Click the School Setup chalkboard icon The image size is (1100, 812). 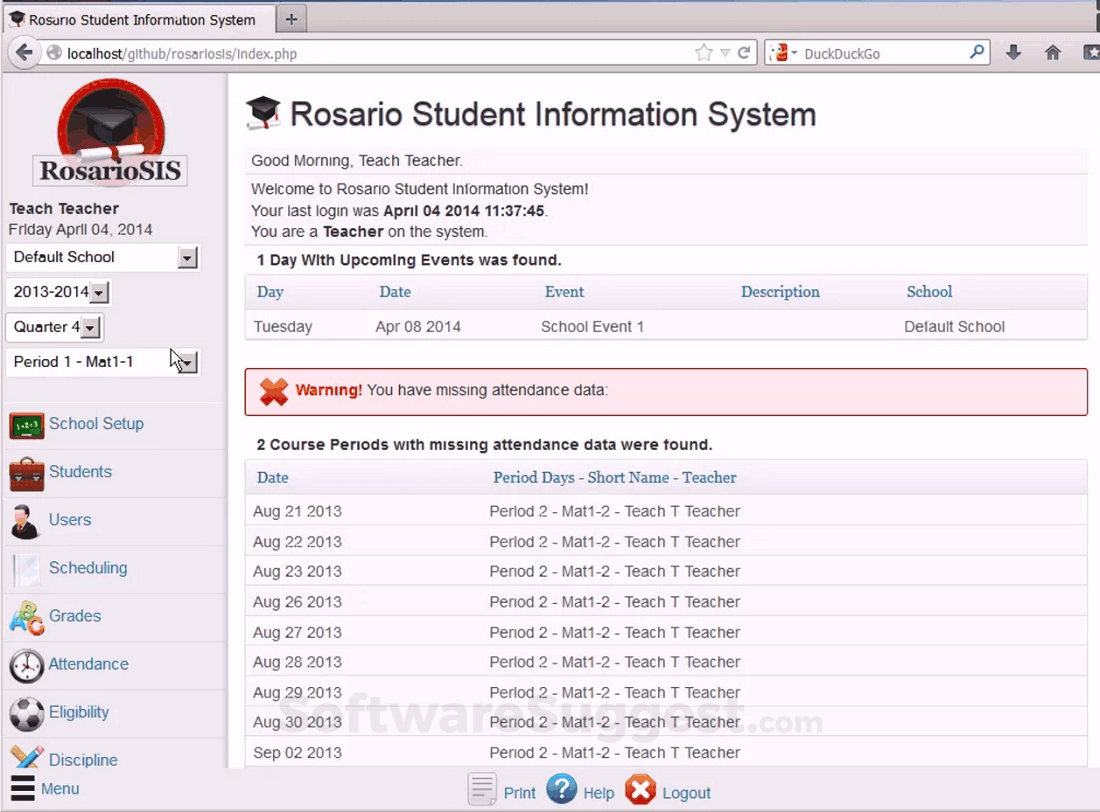pos(27,425)
